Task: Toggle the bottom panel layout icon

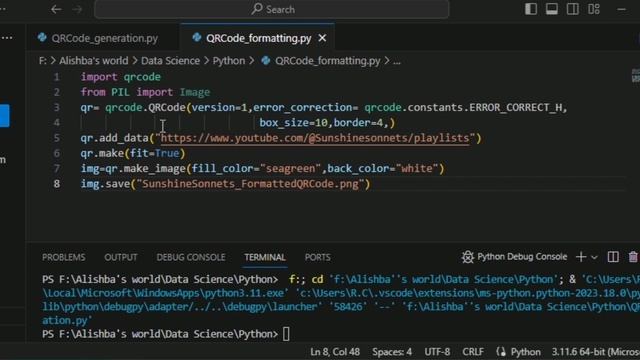Action: pyautogui.click(x=552, y=9)
